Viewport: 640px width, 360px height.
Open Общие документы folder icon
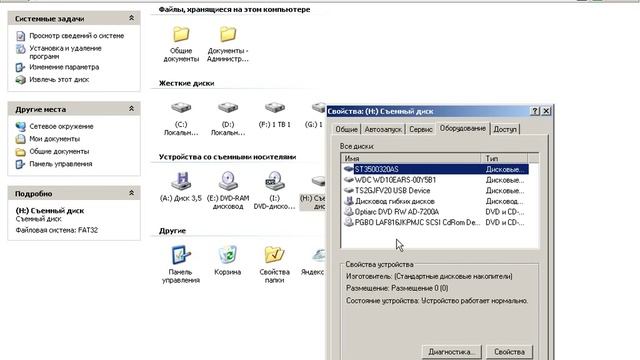(181, 35)
